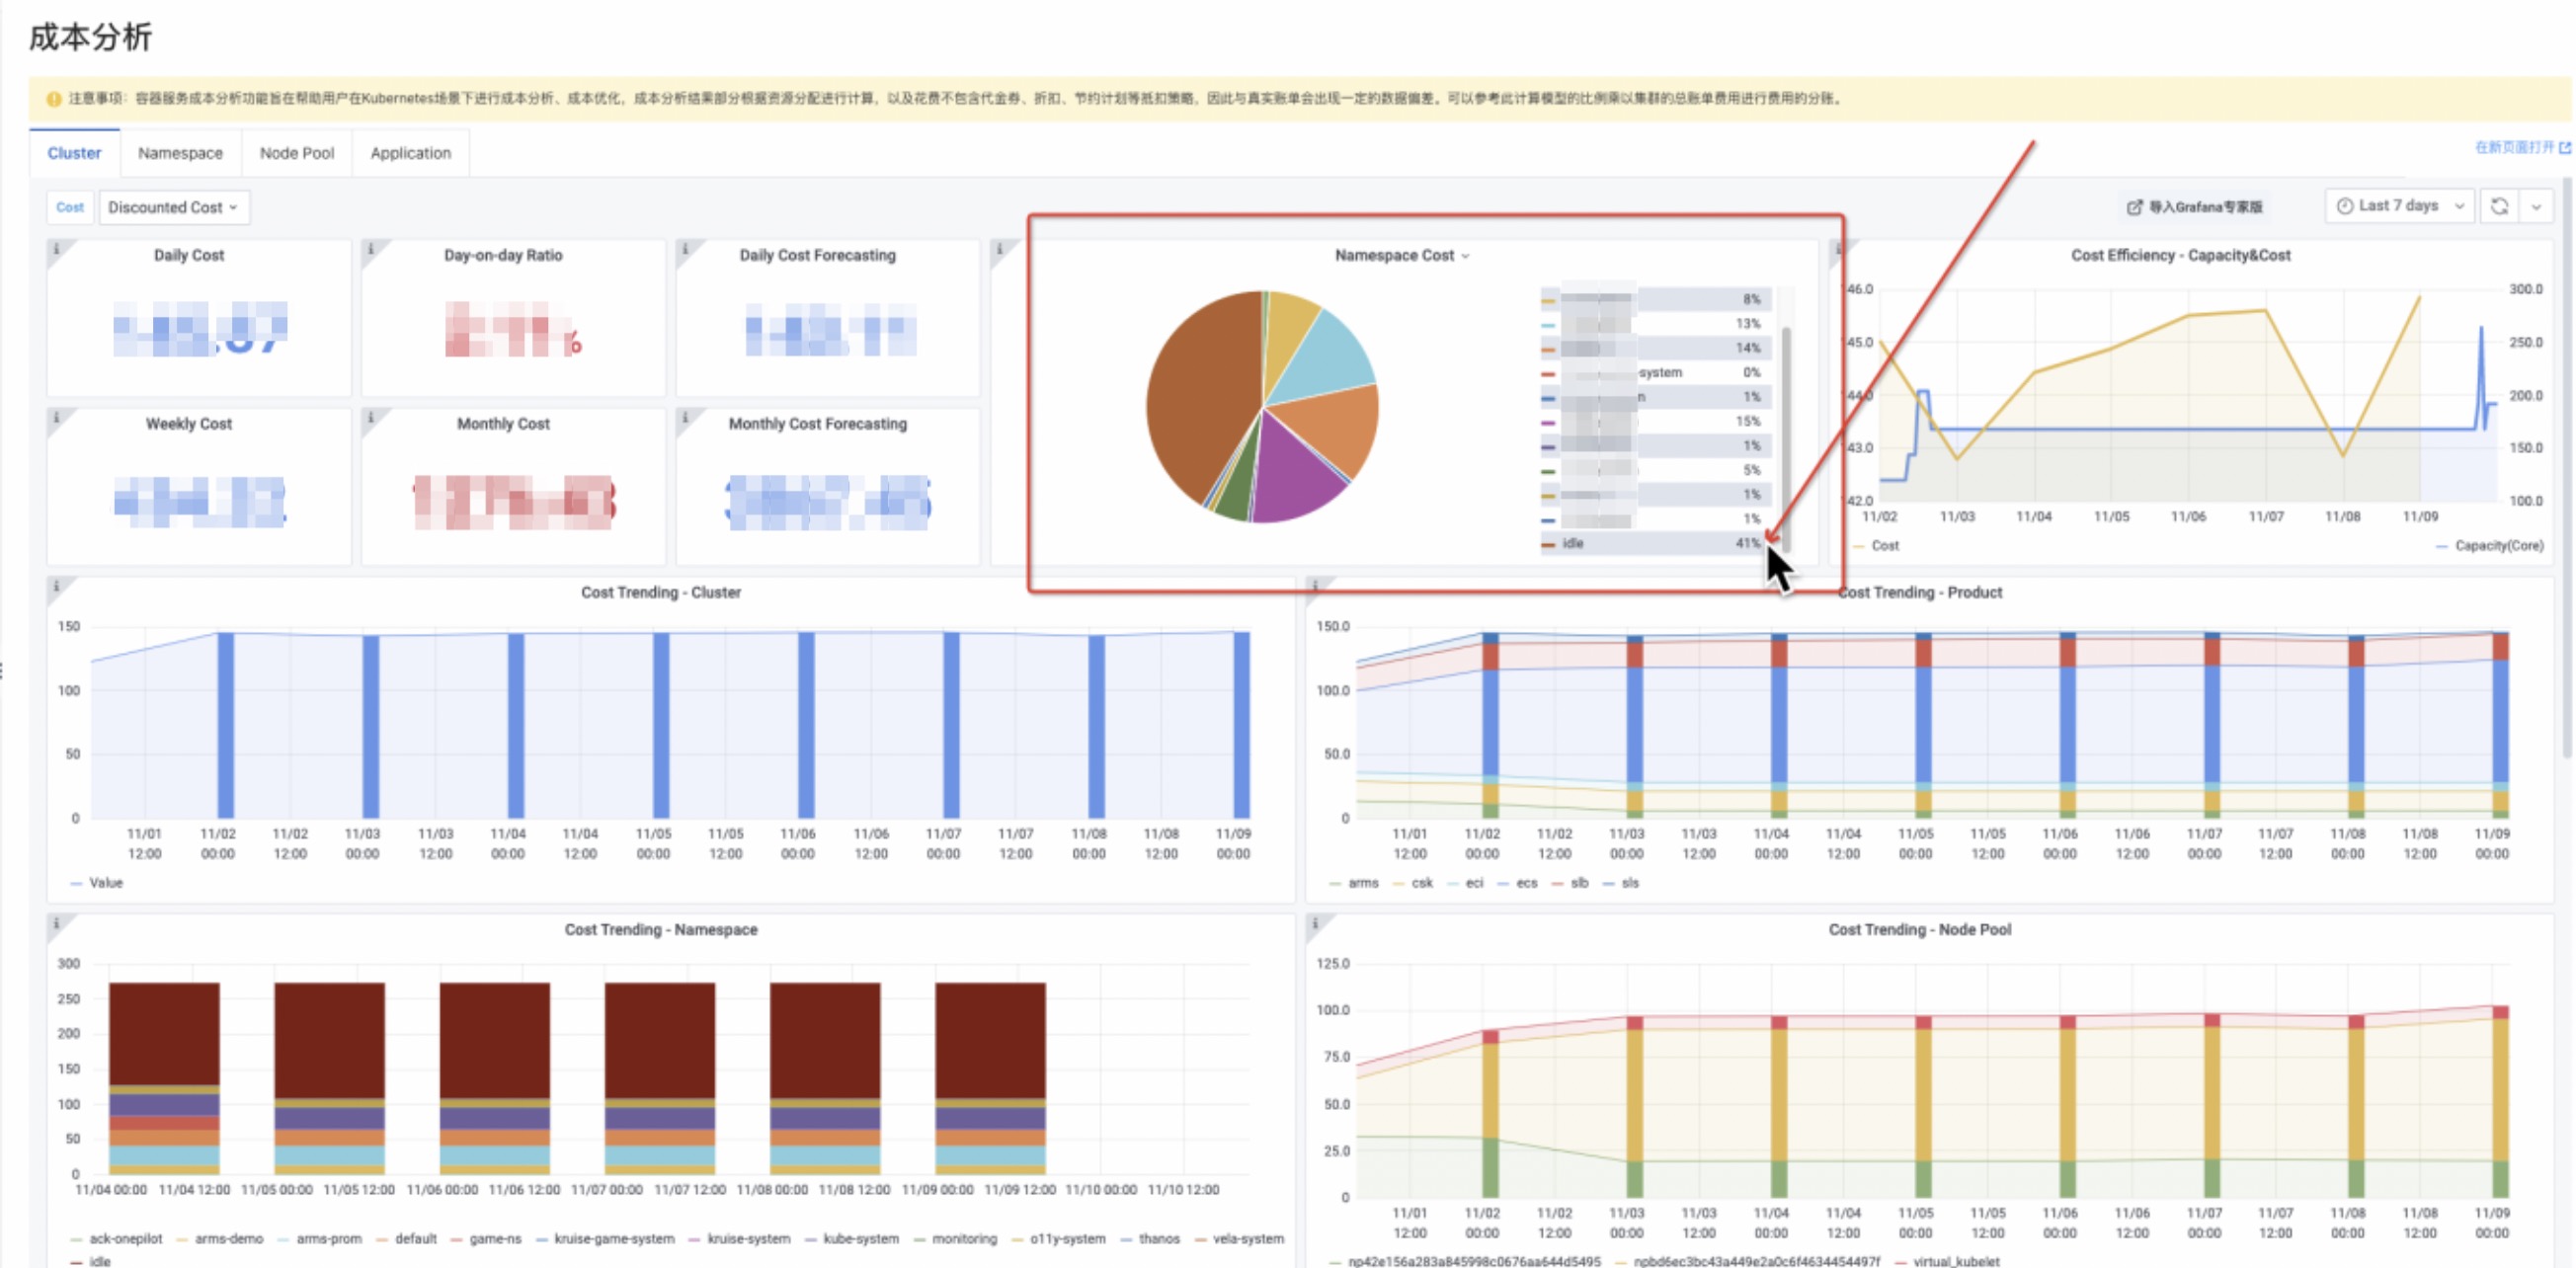The width and height of the screenshot is (2576, 1268).
Task: Open the Application tab
Action: click(x=410, y=153)
